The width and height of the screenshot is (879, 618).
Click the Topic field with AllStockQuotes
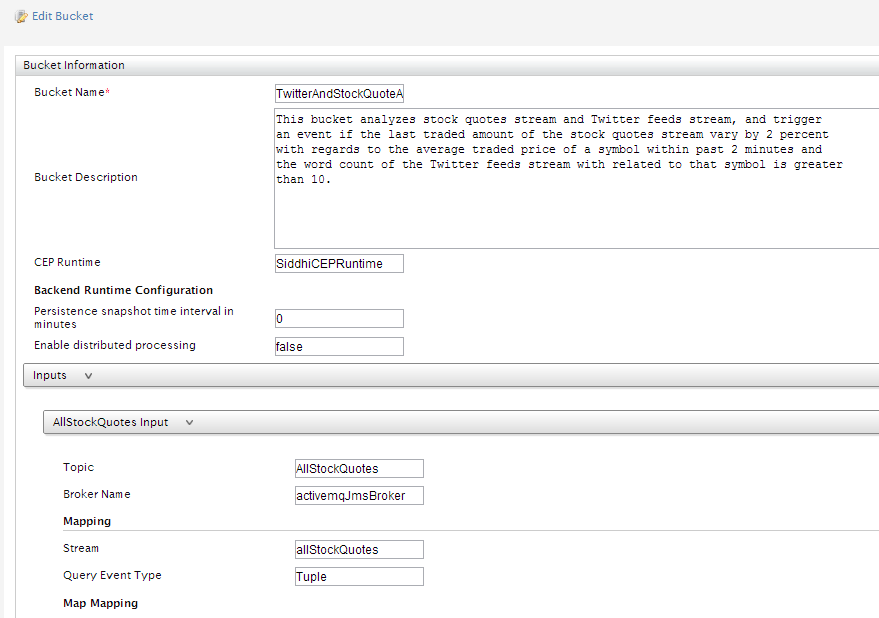point(359,469)
